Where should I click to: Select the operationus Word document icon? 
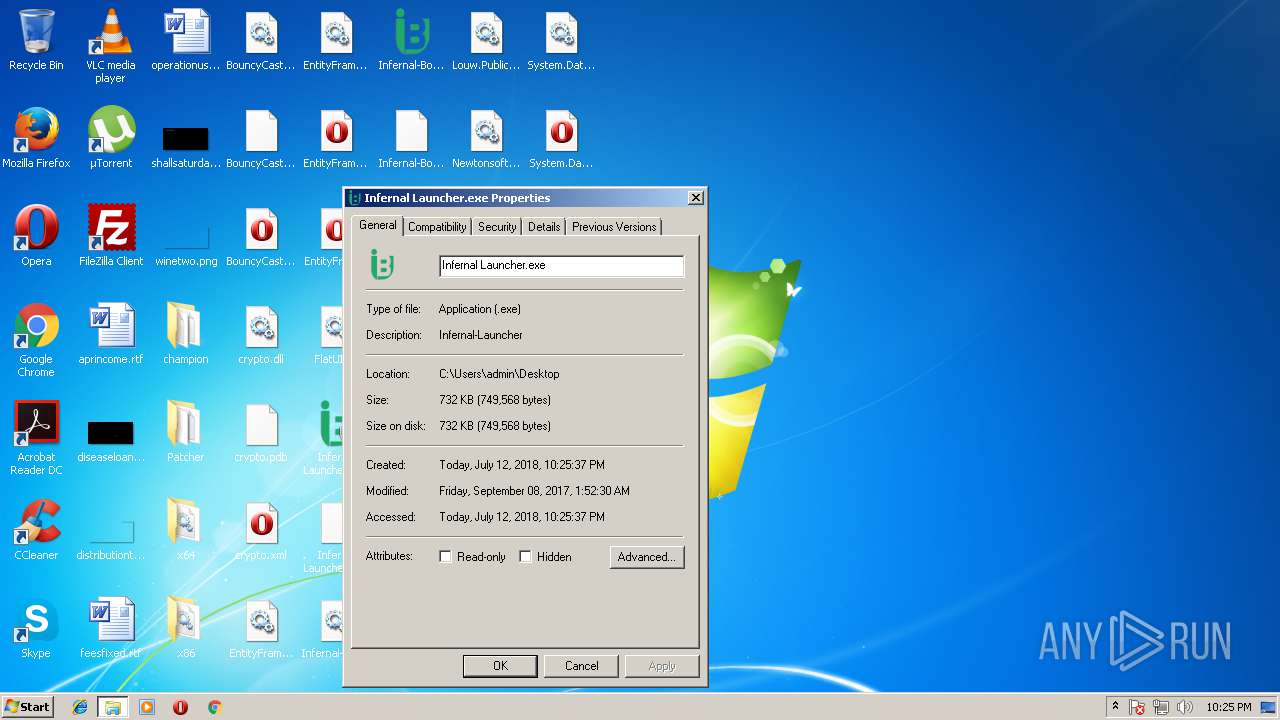click(x=186, y=40)
